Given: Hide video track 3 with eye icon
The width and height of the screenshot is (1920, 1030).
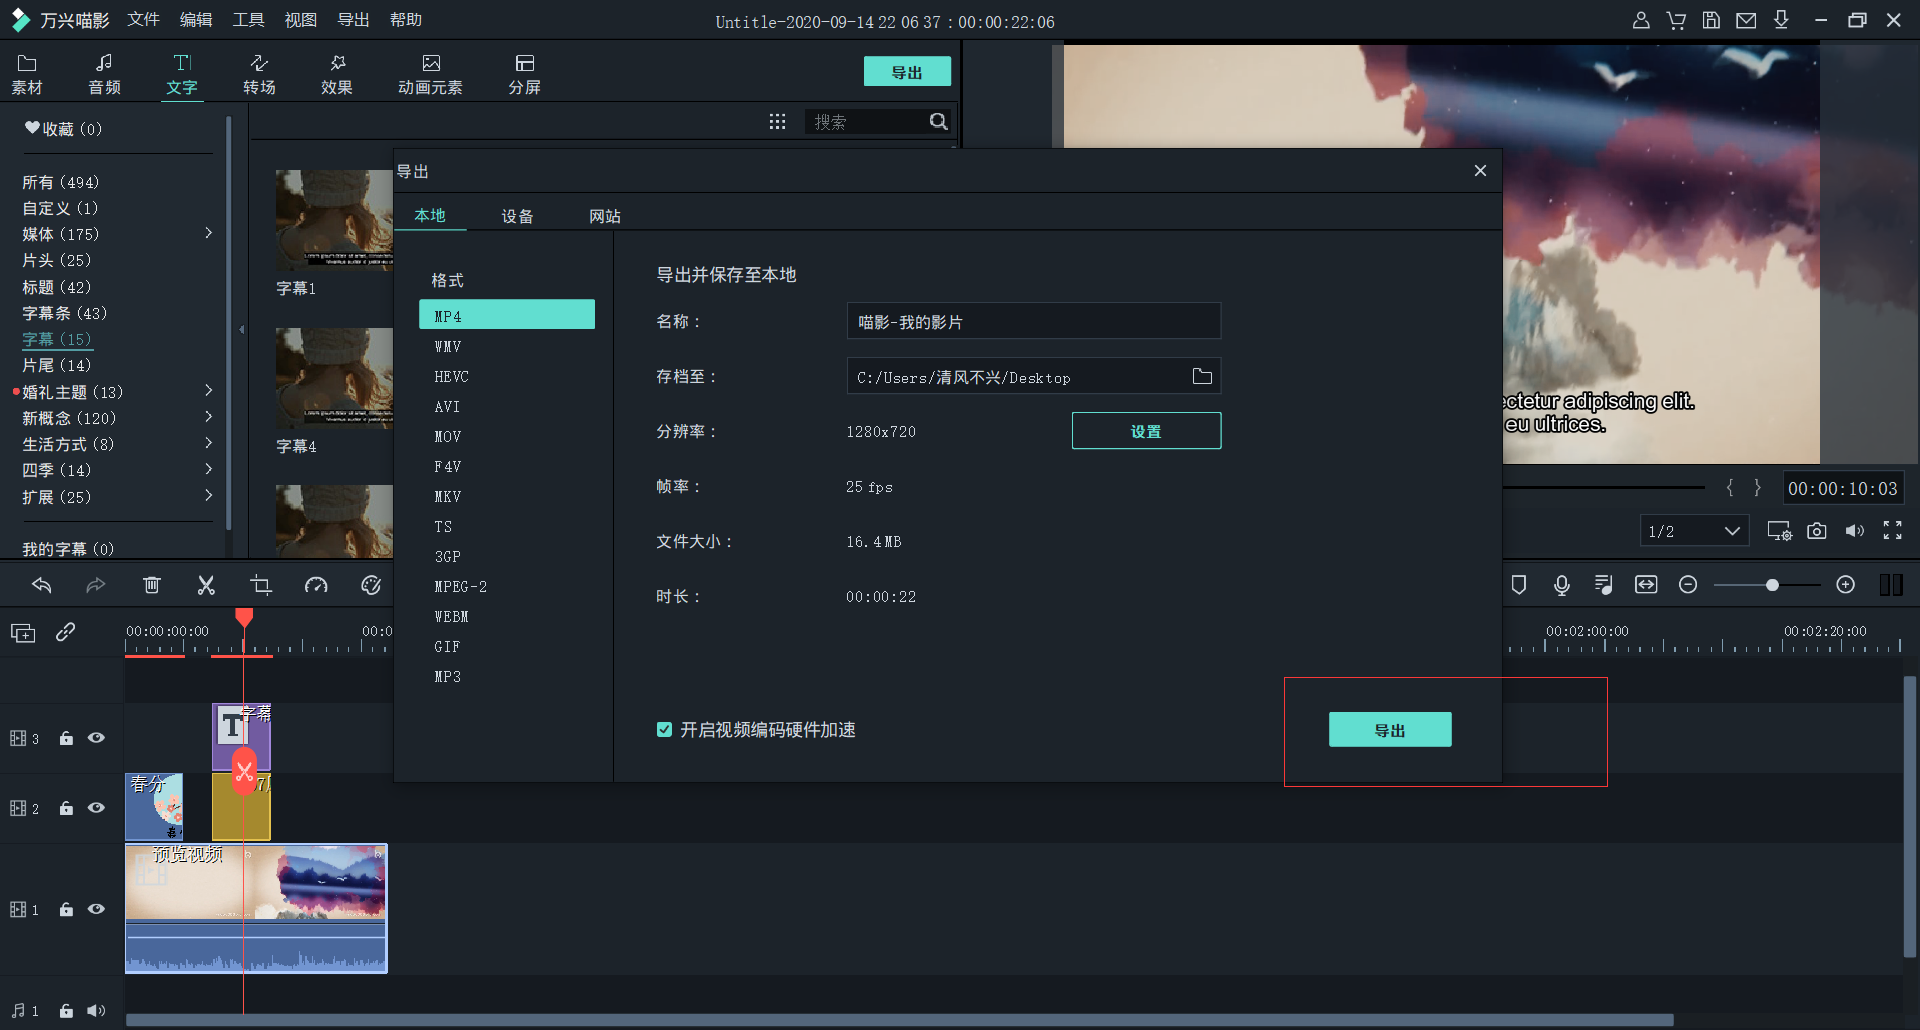Looking at the screenshot, I should [x=96, y=738].
